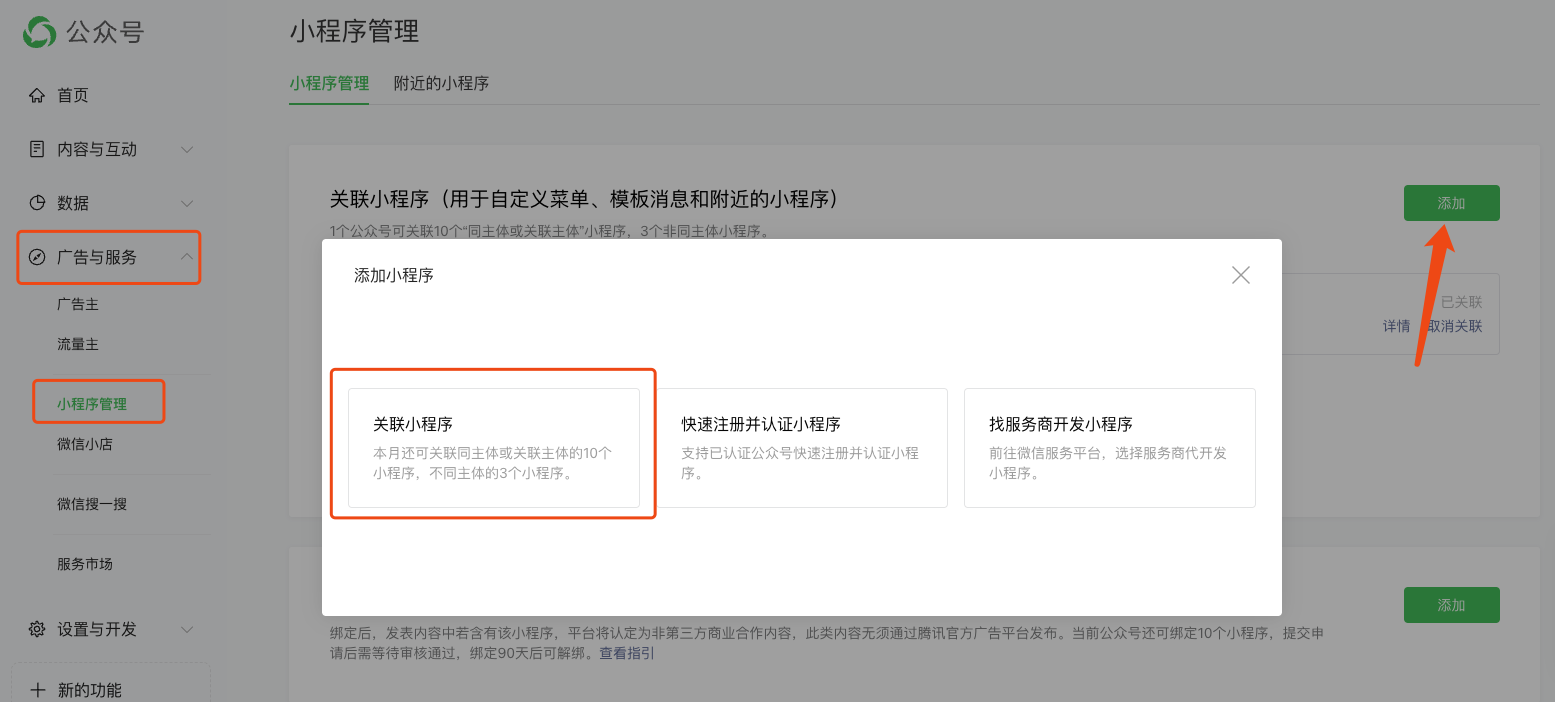Choose the 快速注册并认证小程序 card
1555x702 pixels.
802,448
